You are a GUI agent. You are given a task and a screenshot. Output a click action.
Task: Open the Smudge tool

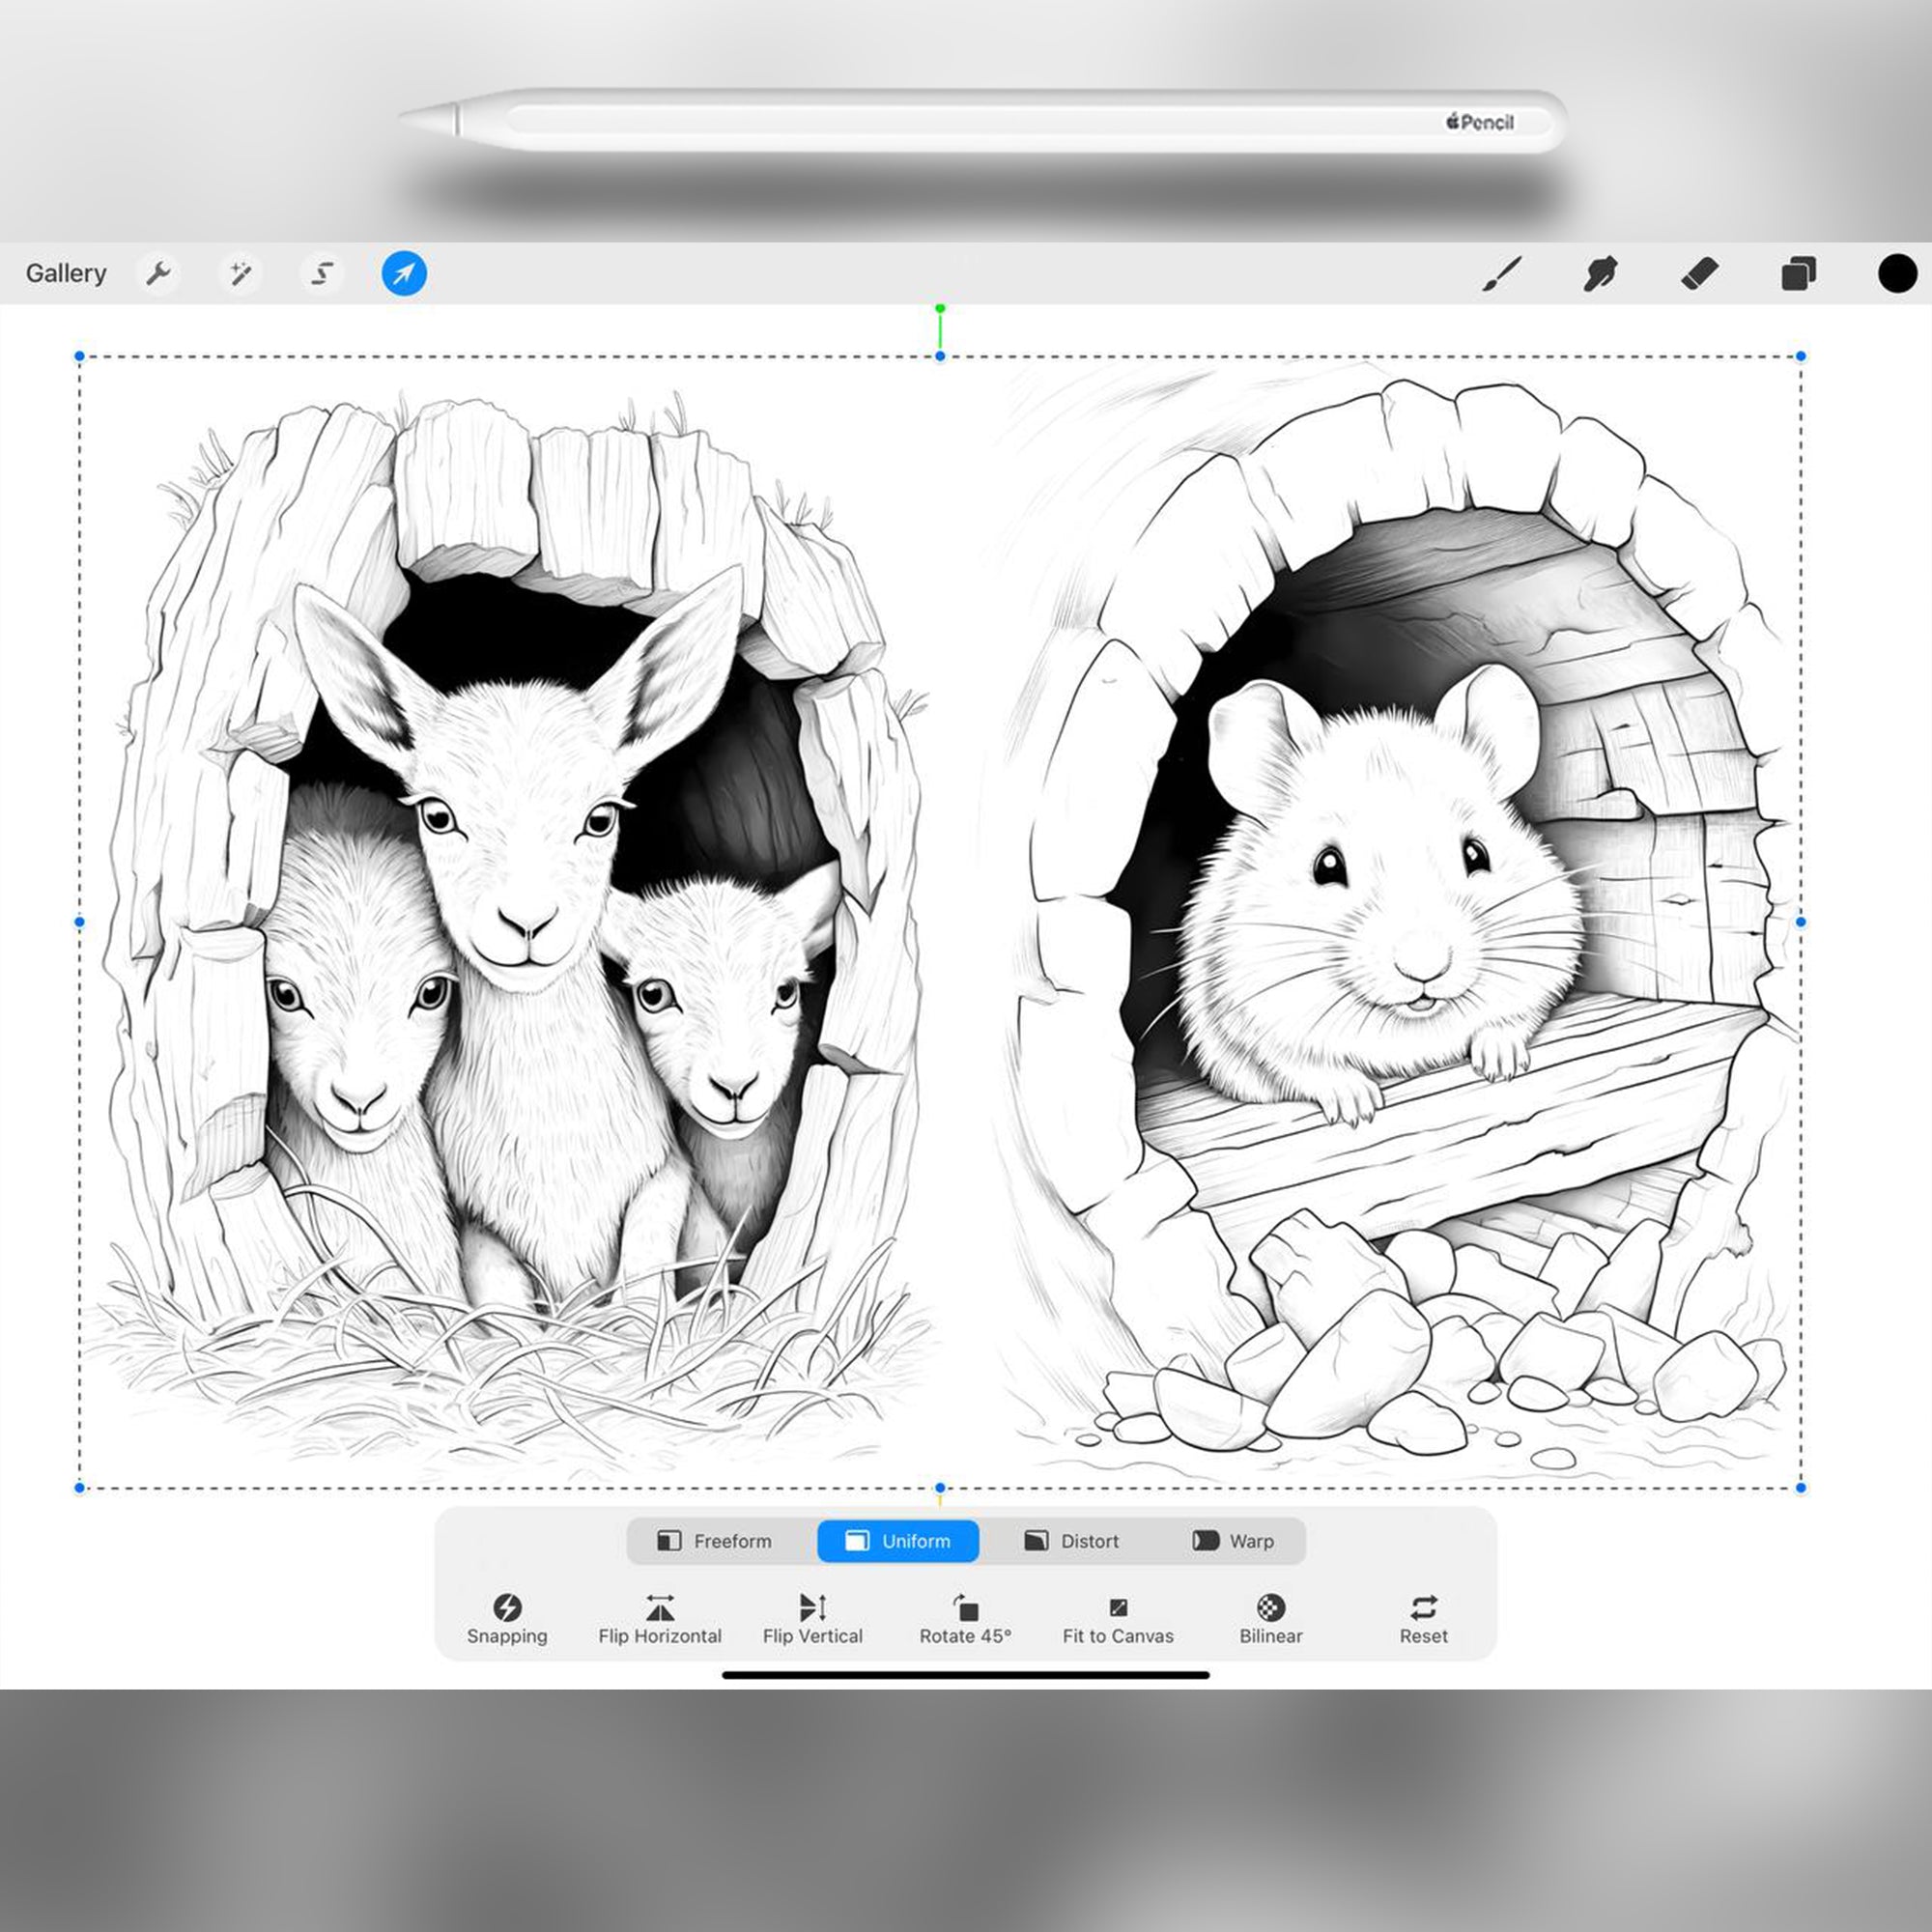point(1601,273)
